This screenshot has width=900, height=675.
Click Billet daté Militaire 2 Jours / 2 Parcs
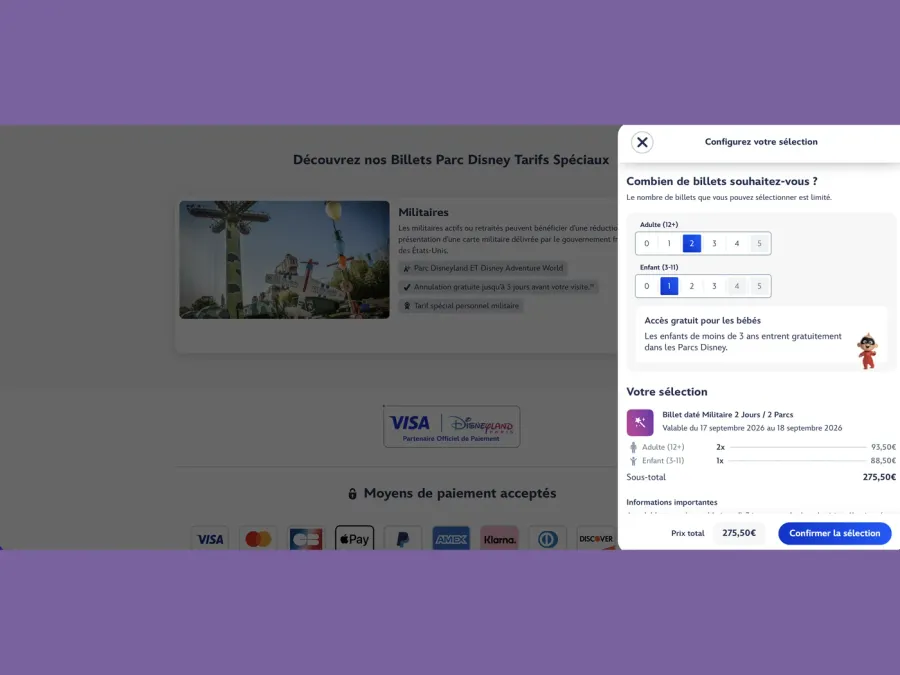(x=727, y=414)
